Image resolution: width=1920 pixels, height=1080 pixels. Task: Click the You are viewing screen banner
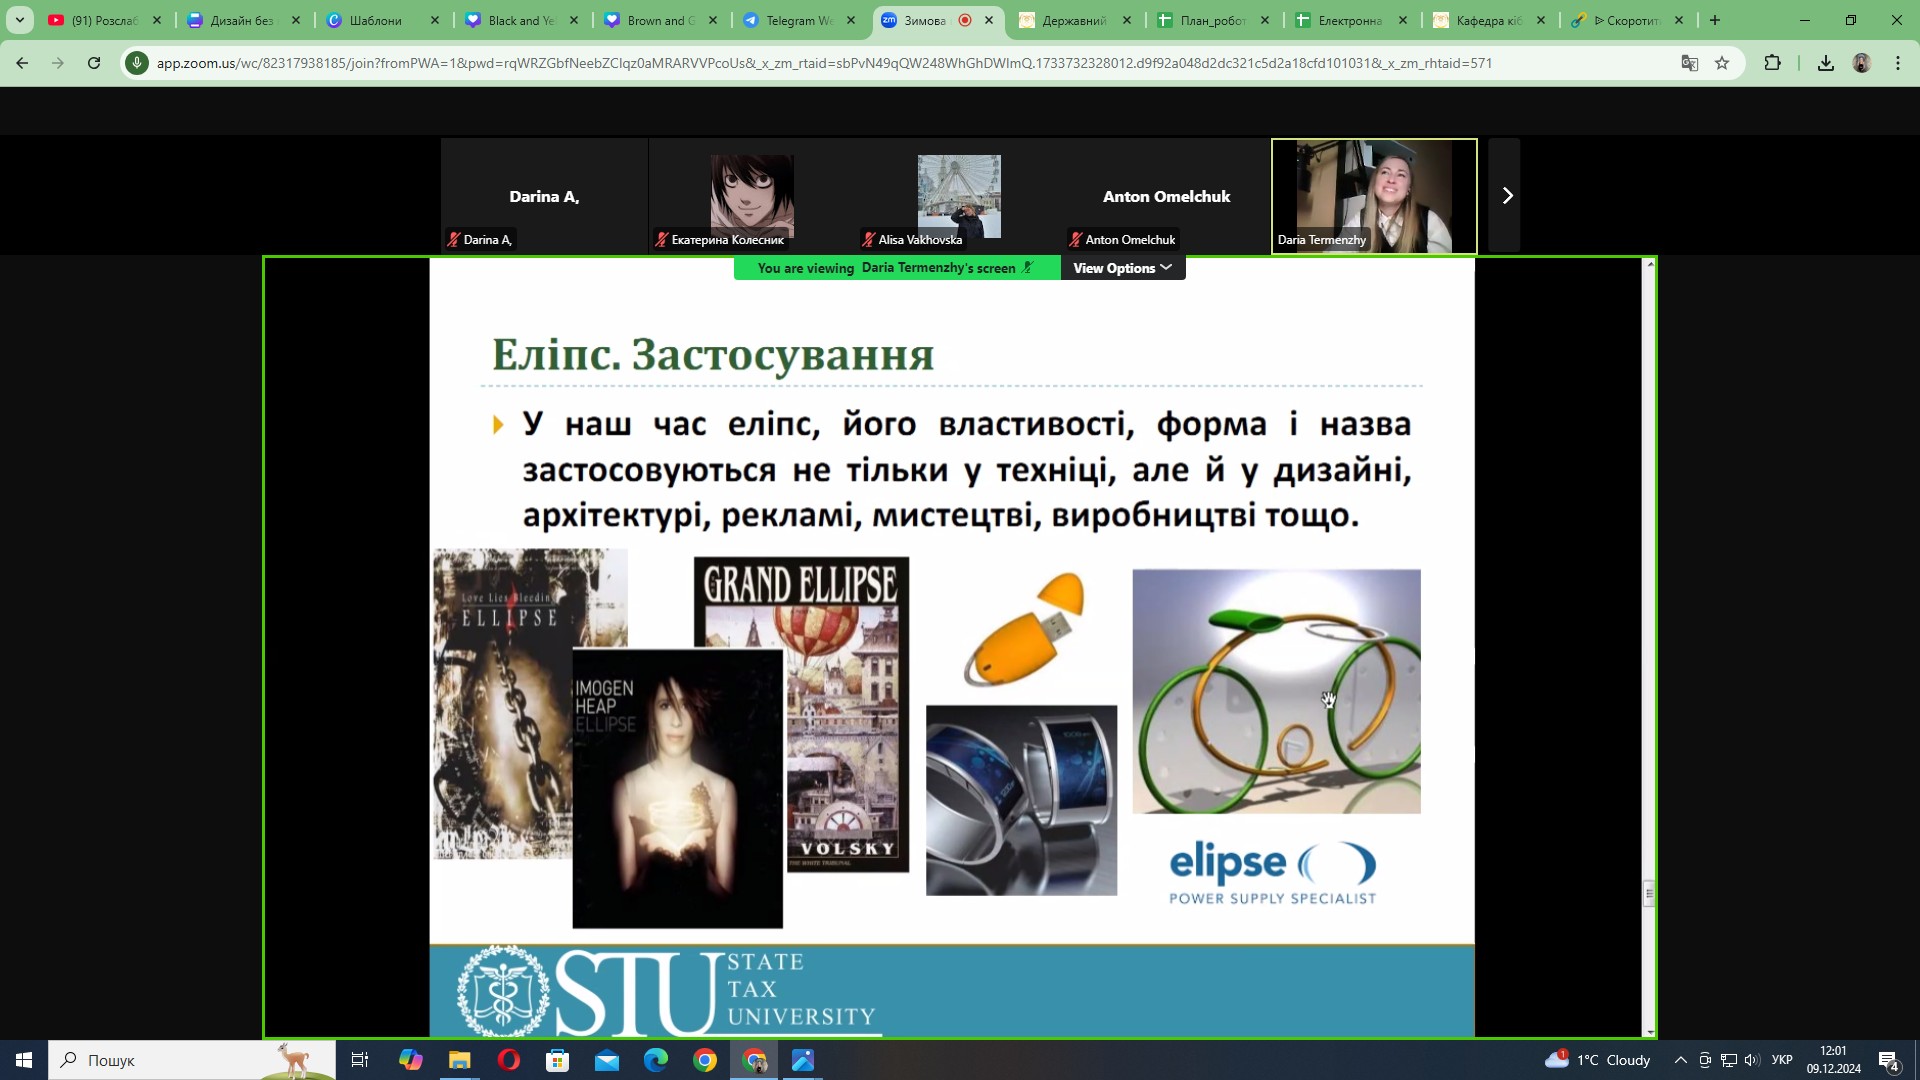point(897,268)
